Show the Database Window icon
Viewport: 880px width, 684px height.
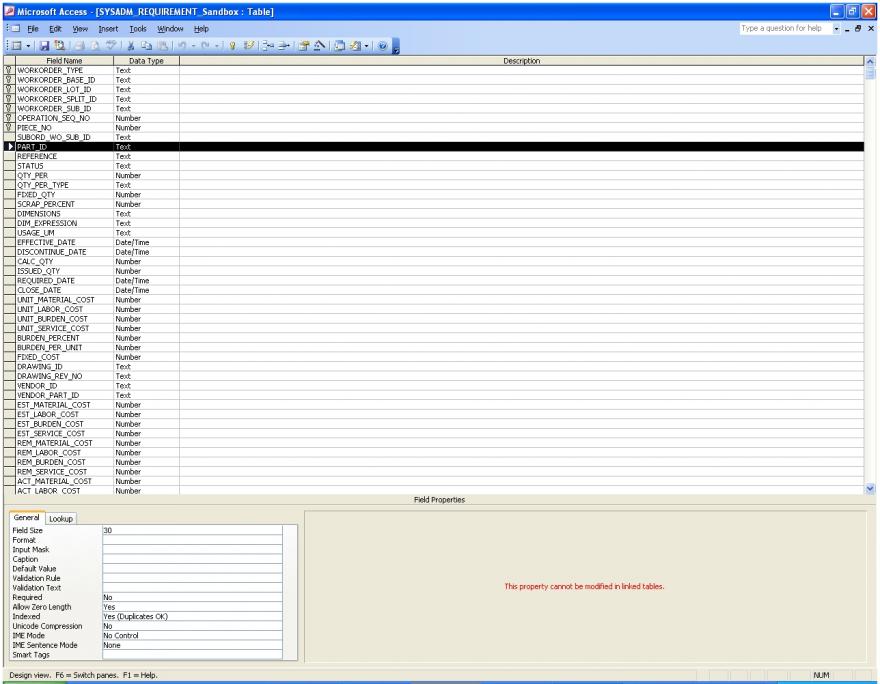340,46
